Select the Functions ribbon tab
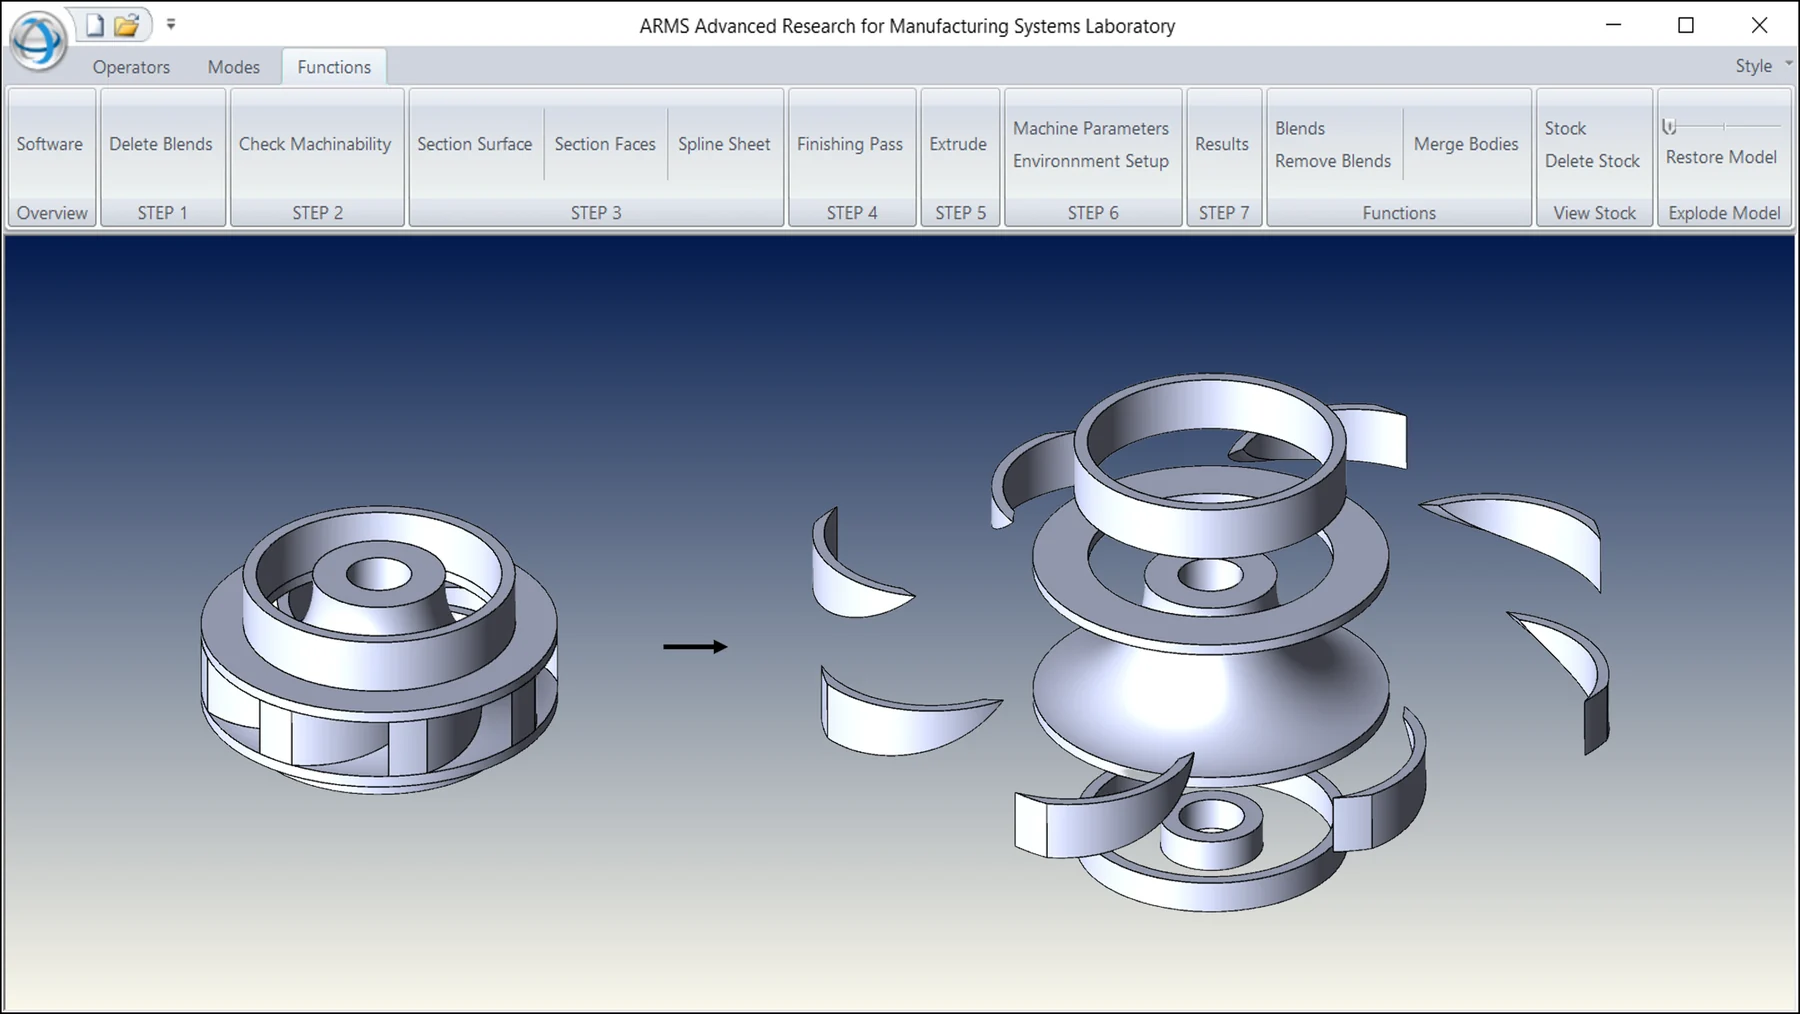Screen dimensions: 1800x1014 click(334, 67)
